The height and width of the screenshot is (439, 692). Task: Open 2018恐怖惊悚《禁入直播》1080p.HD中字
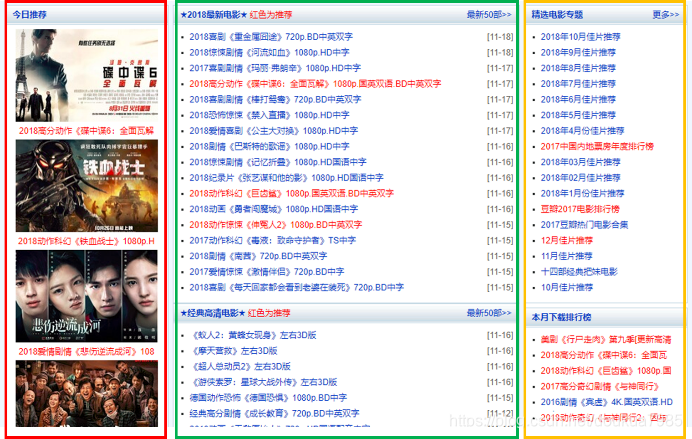pyautogui.click(x=269, y=115)
